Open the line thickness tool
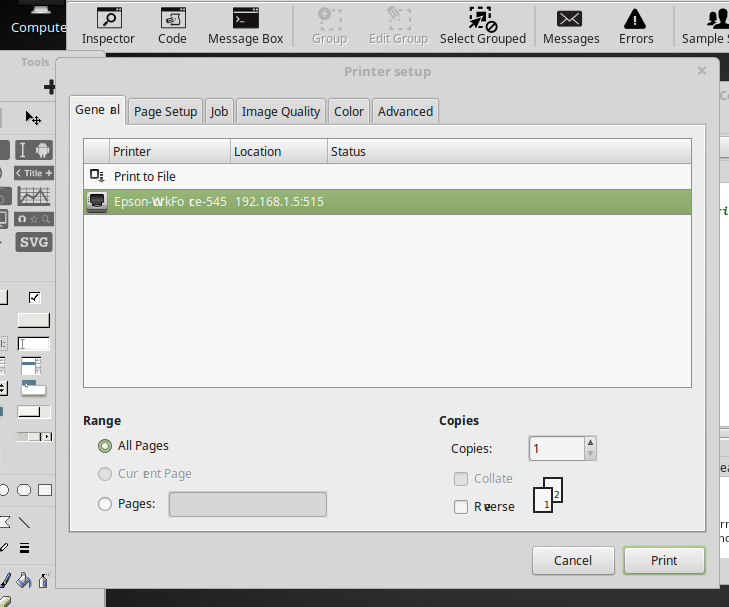Image resolution: width=729 pixels, height=607 pixels. pyautogui.click(x=24, y=548)
